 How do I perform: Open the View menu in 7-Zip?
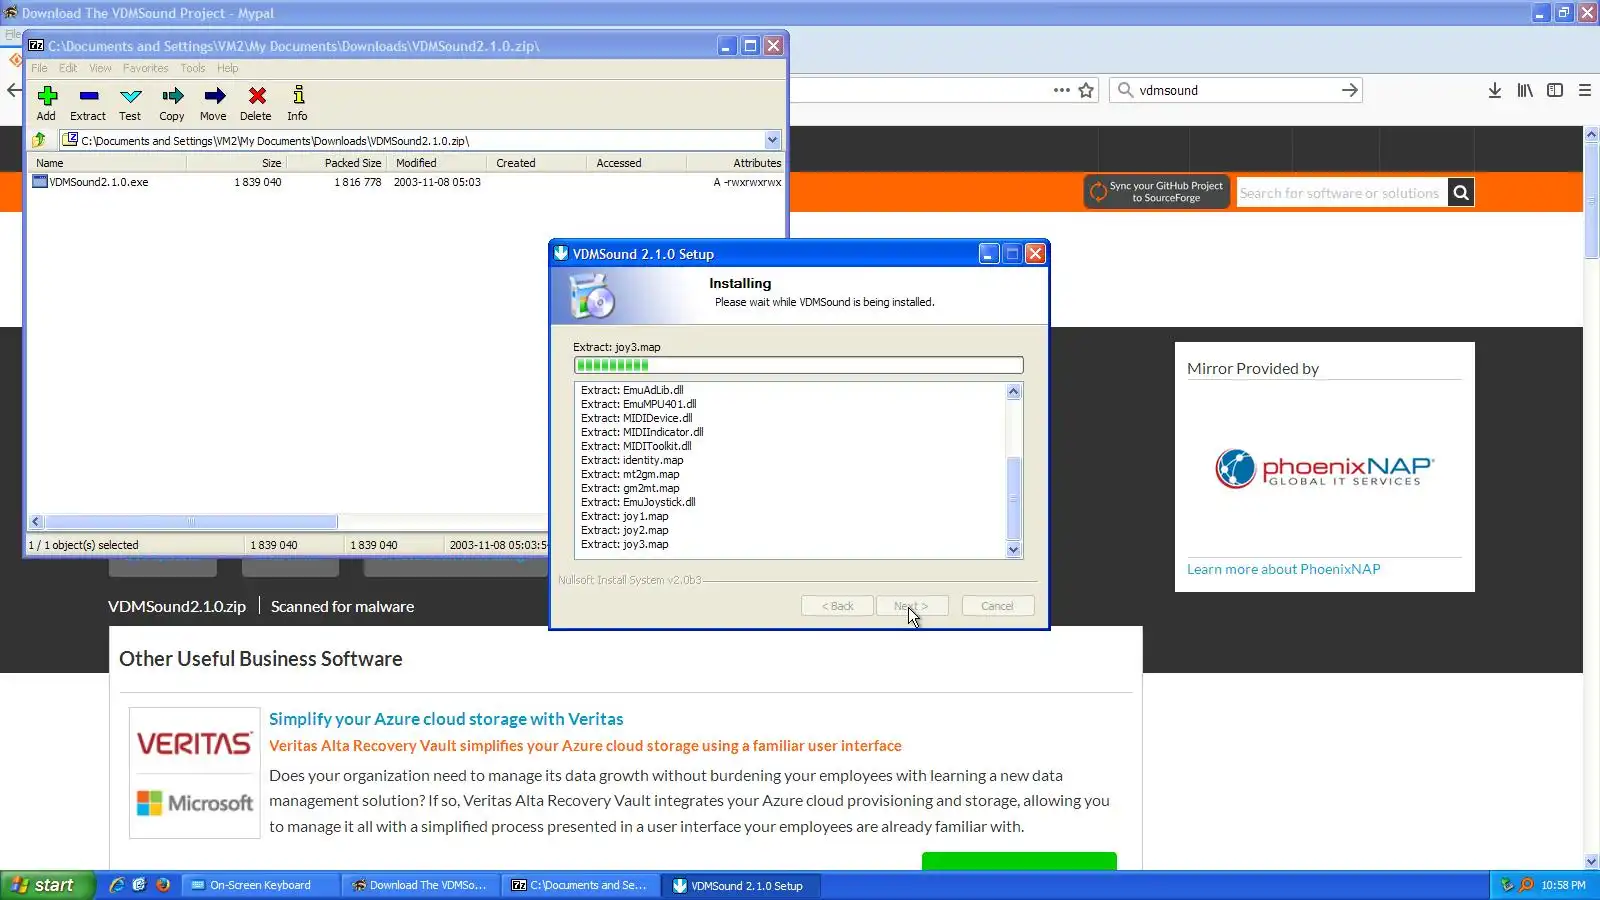100,68
